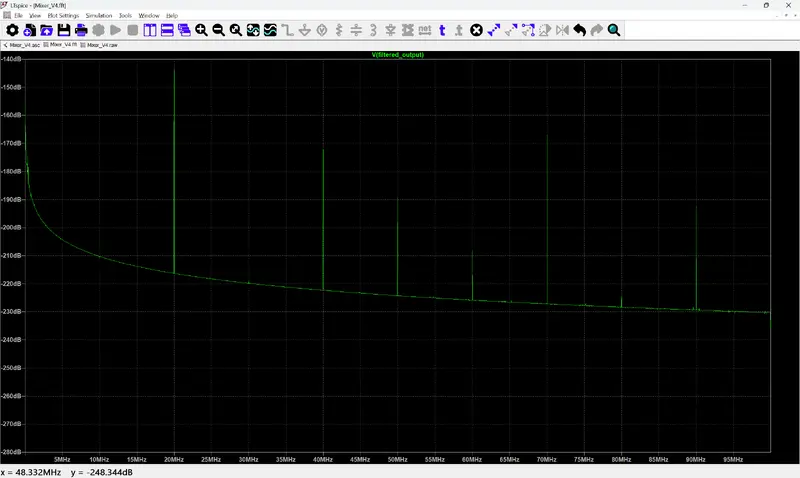This screenshot has width=800, height=478.
Task: Print the plot with the printer icon
Action: click(81, 30)
